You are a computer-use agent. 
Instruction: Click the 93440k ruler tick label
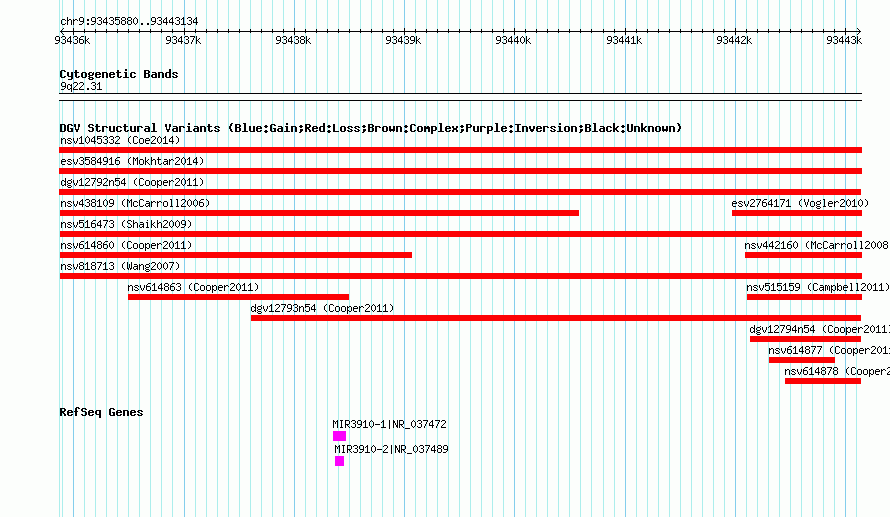[x=513, y=40]
